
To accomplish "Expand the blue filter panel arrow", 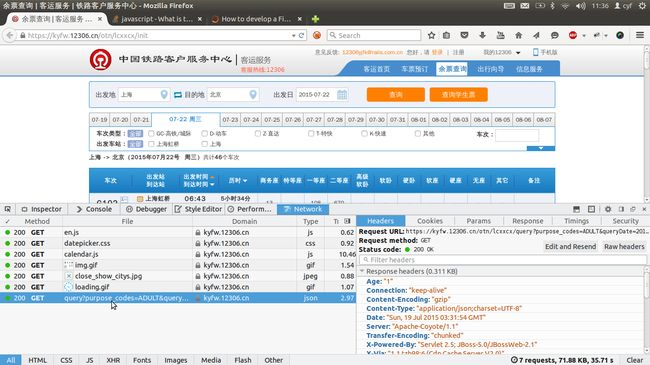I will tap(541, 148).
